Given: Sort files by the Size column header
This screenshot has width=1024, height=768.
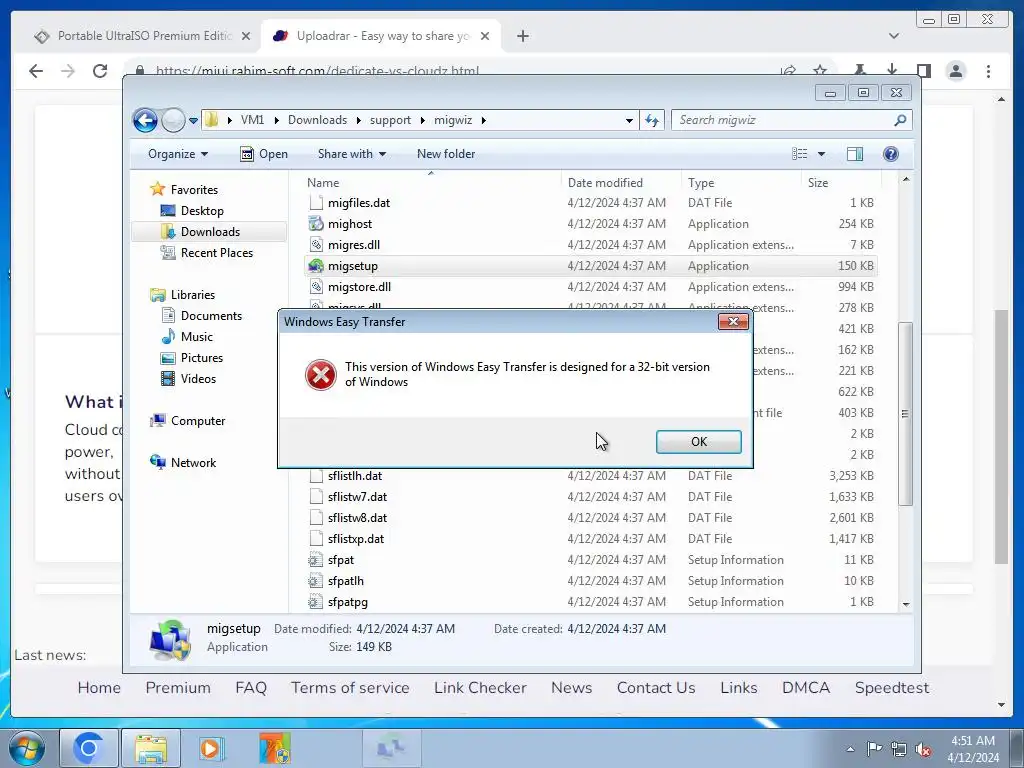Looking at the screenshot, I should (x=818, y=183).
